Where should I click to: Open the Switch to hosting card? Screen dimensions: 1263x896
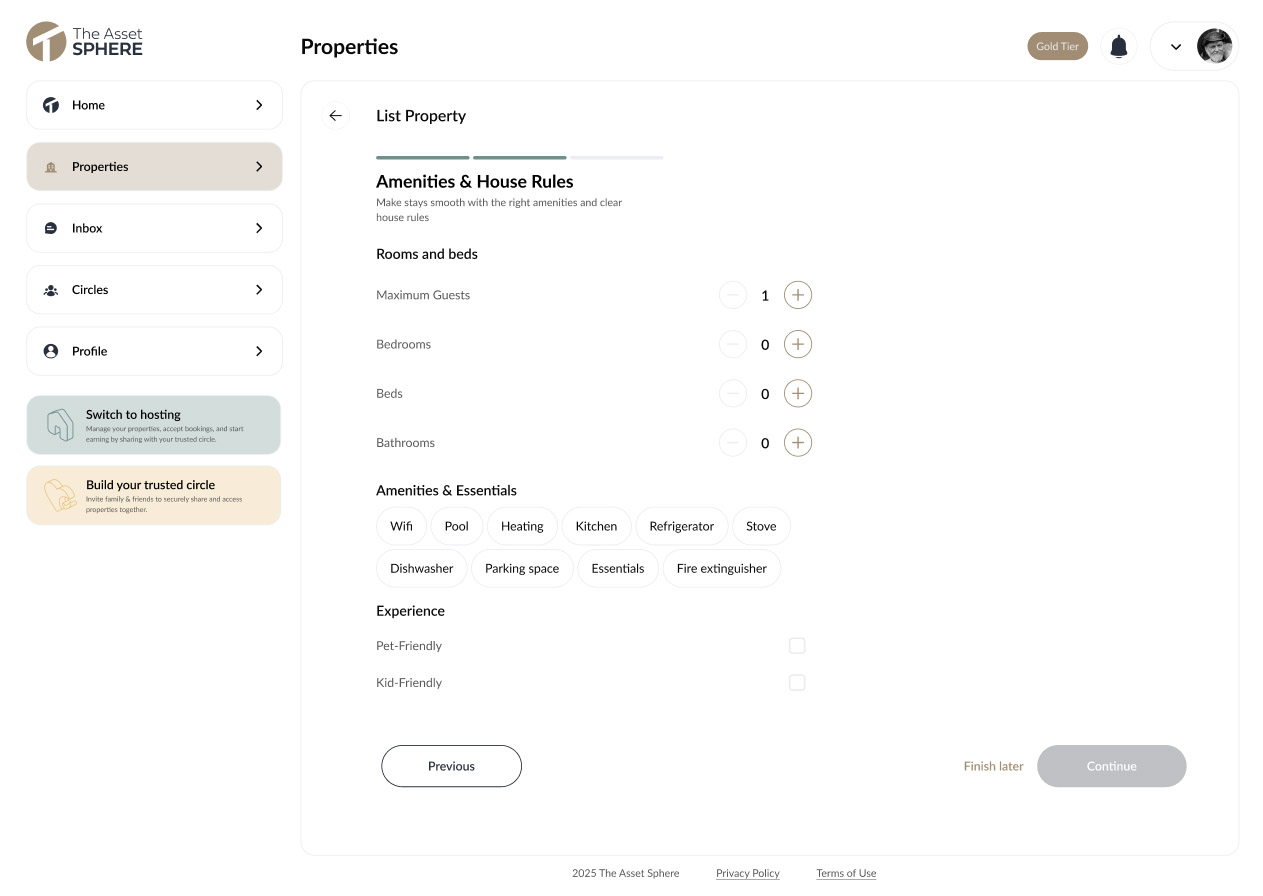click(154, 425)
